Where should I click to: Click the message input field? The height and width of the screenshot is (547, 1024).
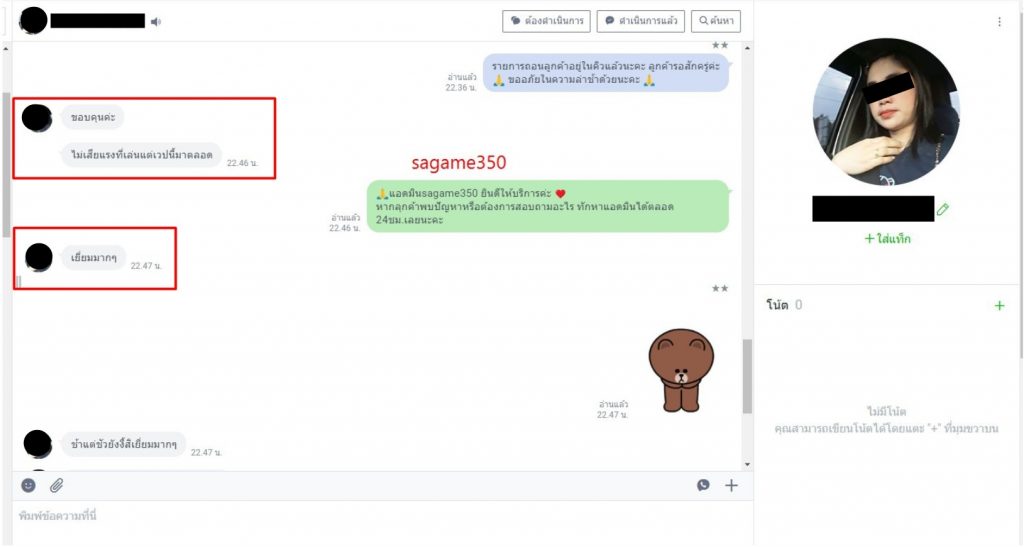click(x=380, y=516)
